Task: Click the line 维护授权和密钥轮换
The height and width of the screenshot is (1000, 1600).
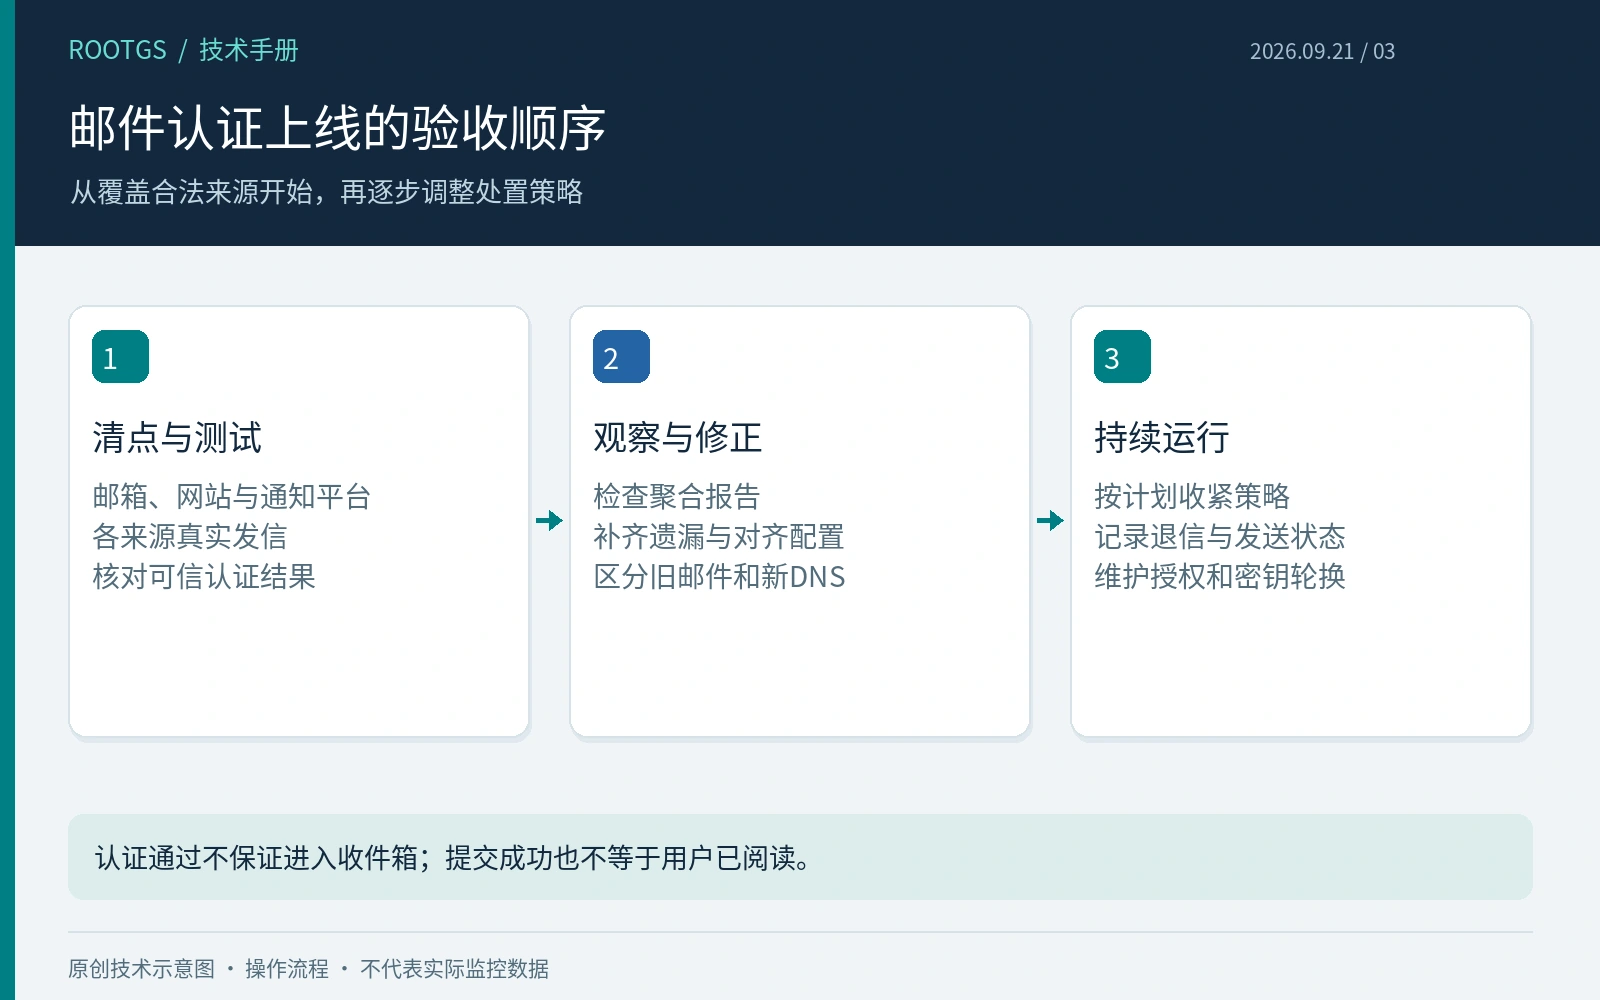Action: pyautogui.click(x=1220, y=576)
